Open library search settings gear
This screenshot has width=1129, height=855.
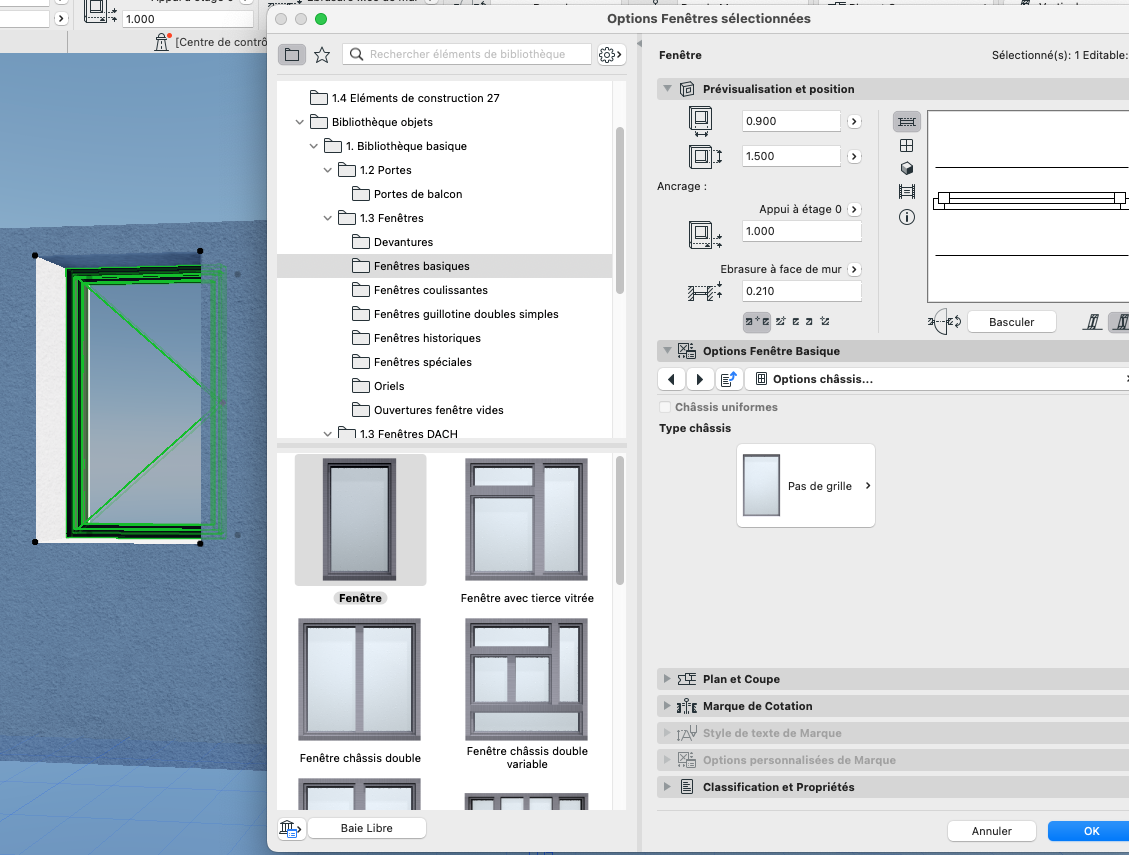611,55
